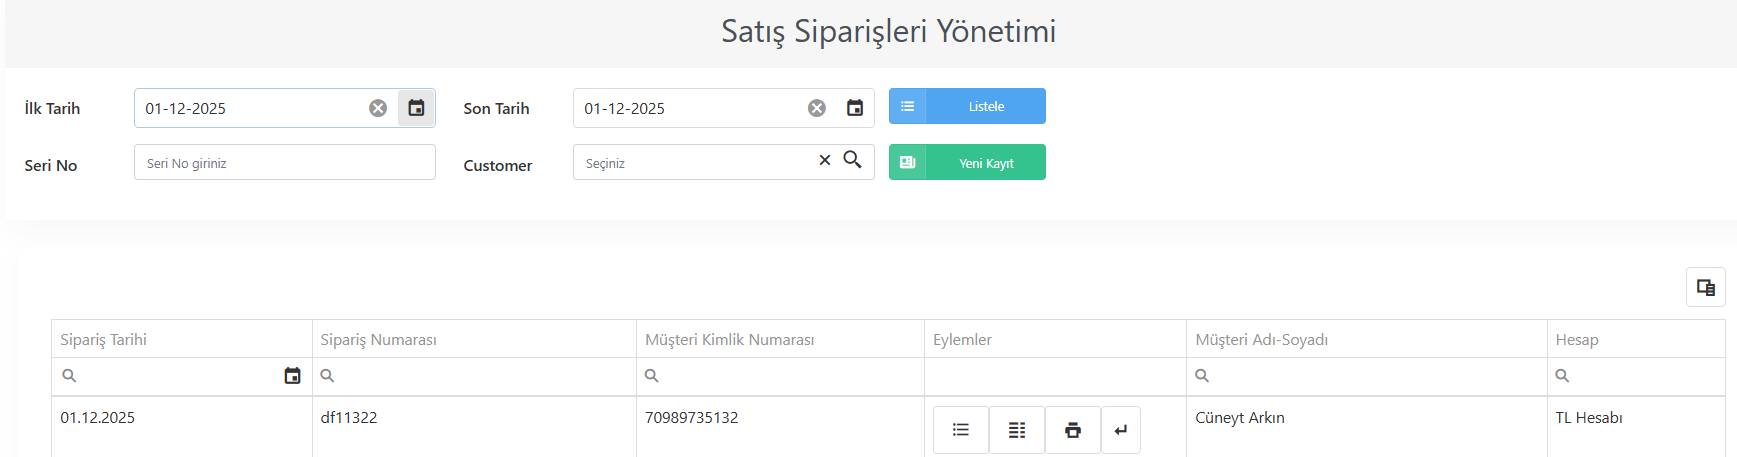Filter by the Müşteri Adı-Soyadı search box
This screenshot has height=457, width=1737.
pos(1366,376)
